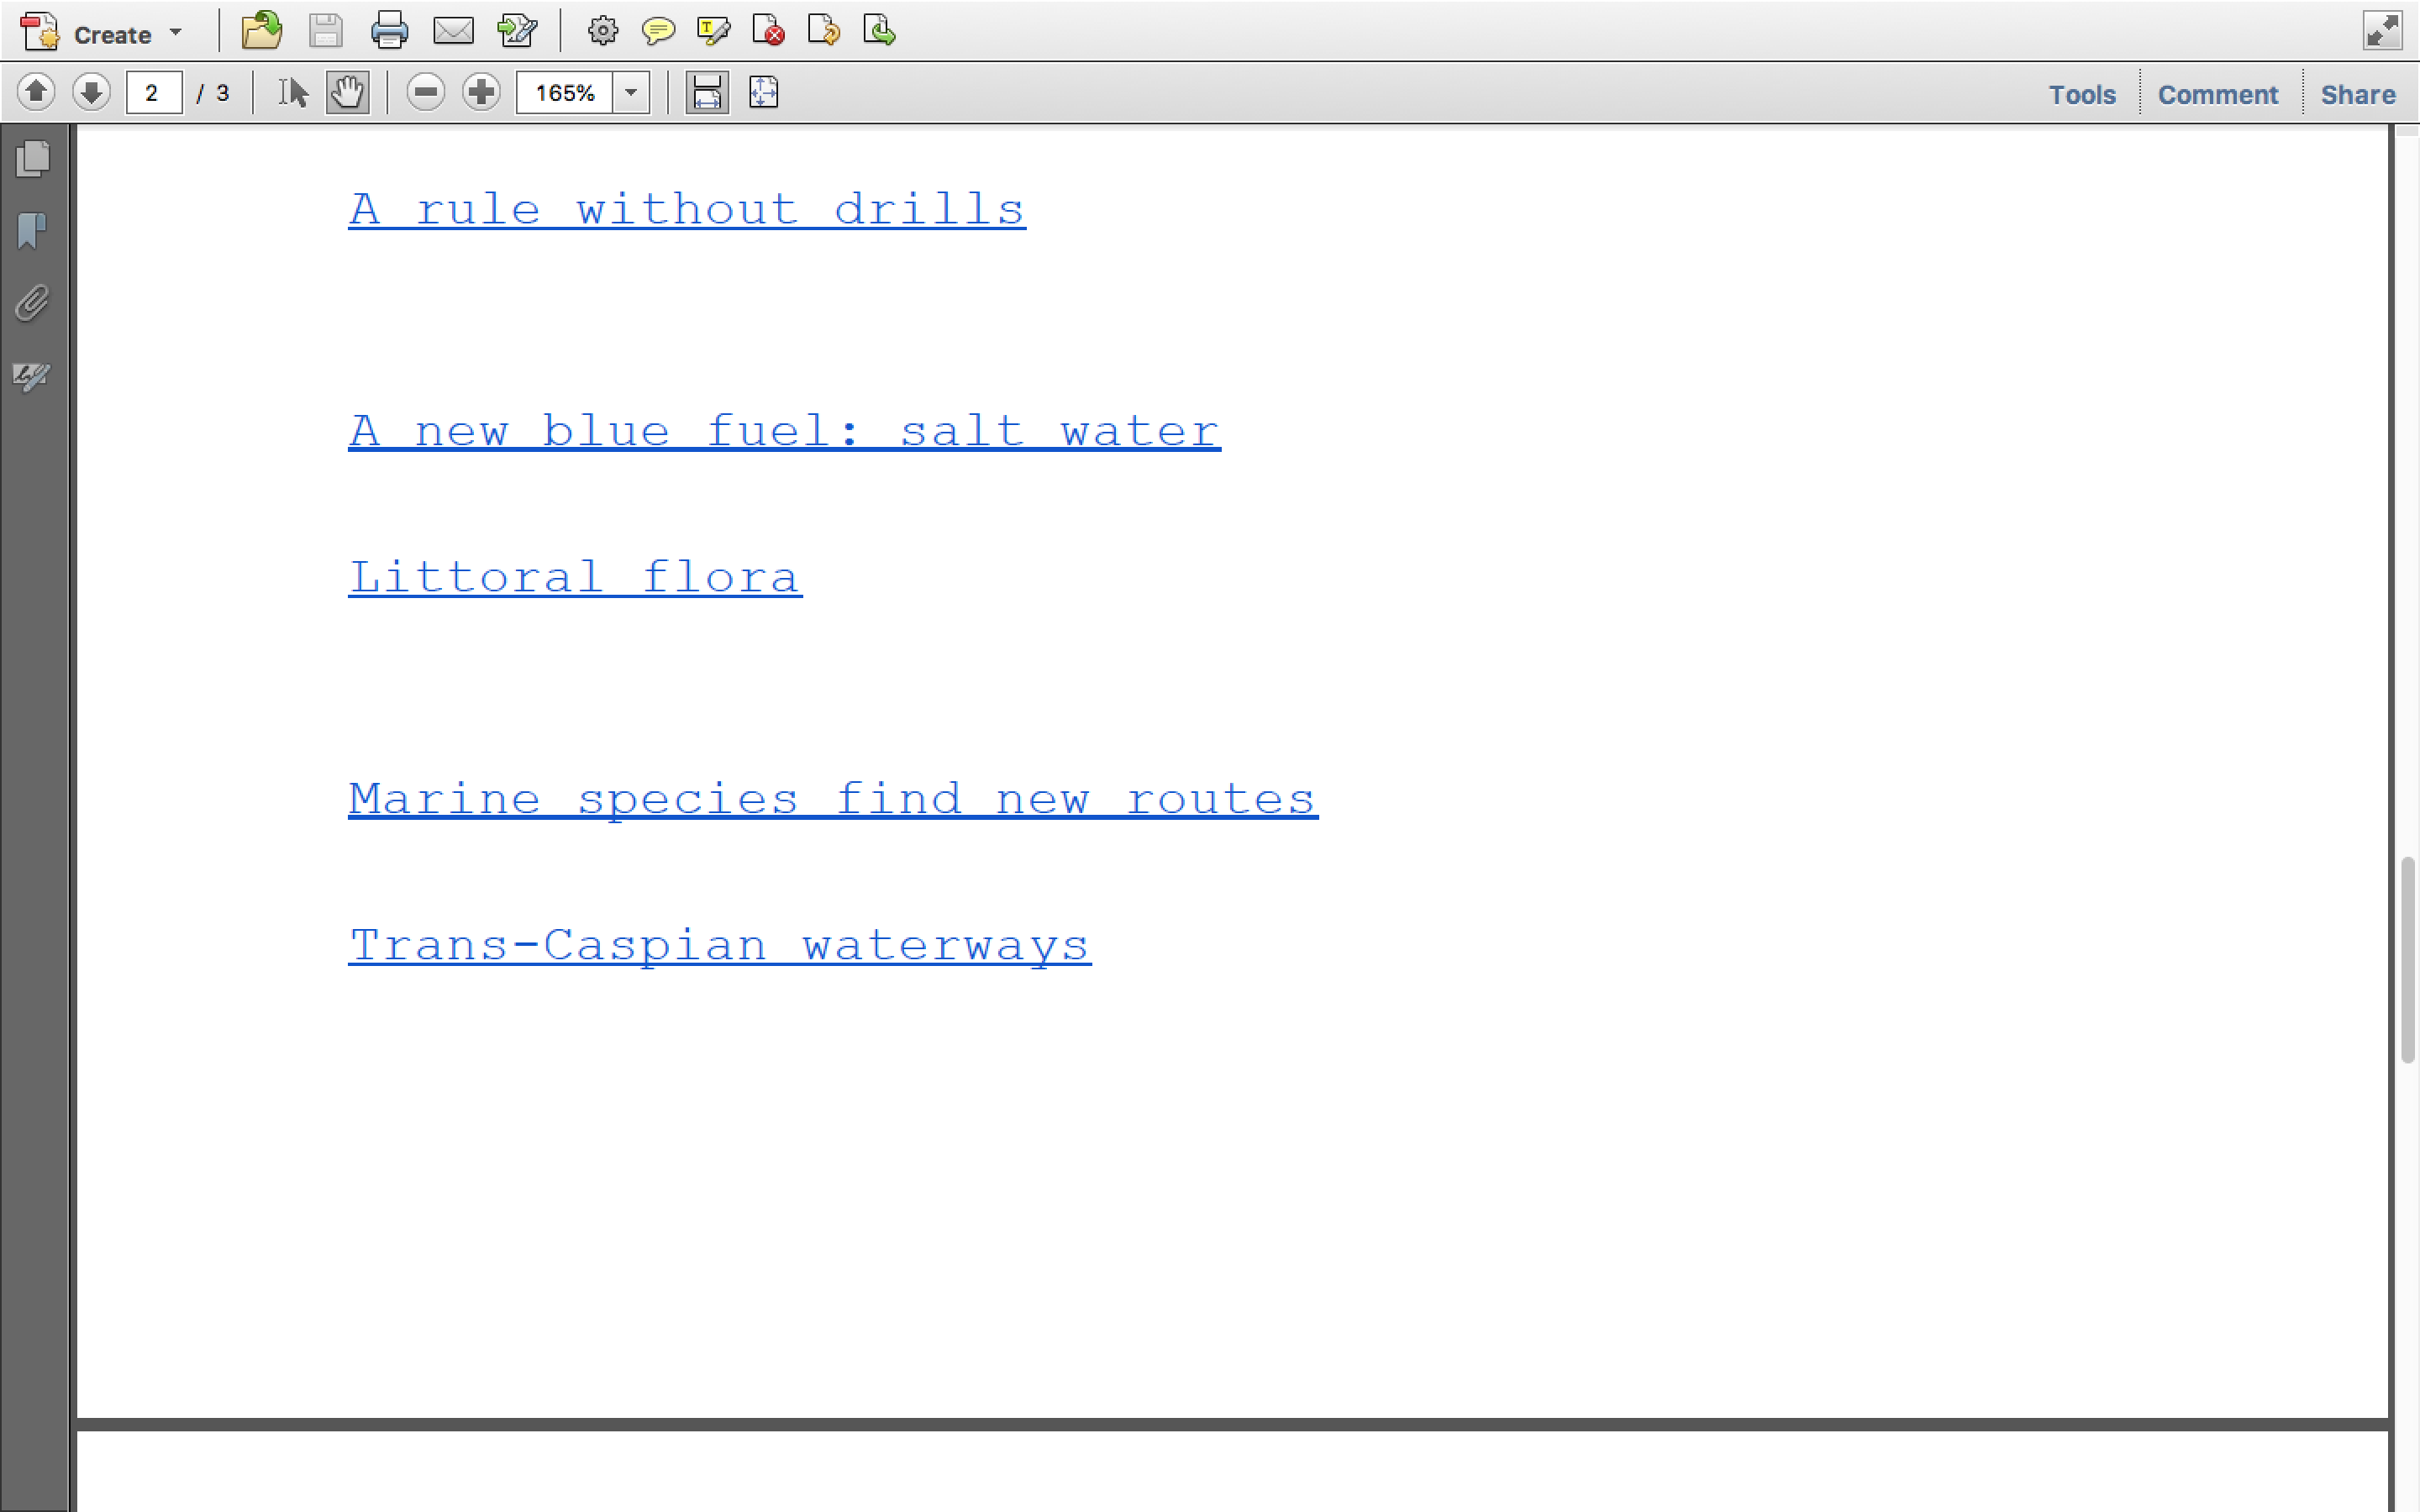Print the document with the printer icon
This screenshot has width=2420, height=1512.
tap(389, 31)
